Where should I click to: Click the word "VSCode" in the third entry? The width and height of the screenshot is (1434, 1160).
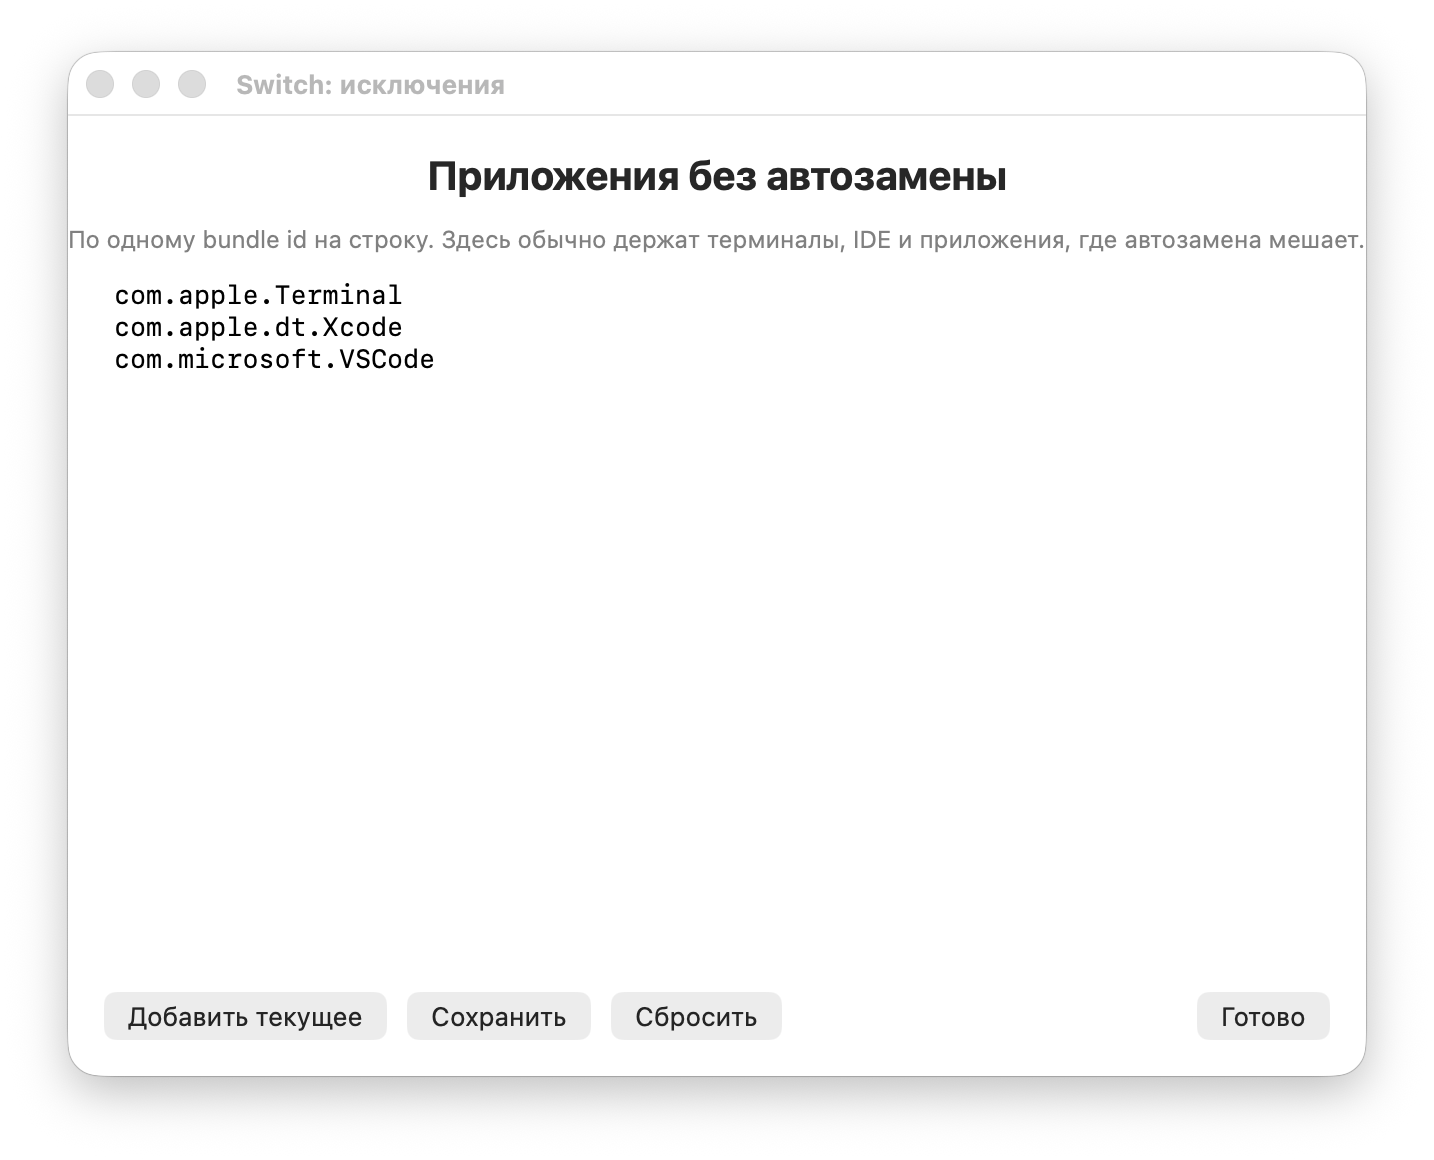coord(386,360)
